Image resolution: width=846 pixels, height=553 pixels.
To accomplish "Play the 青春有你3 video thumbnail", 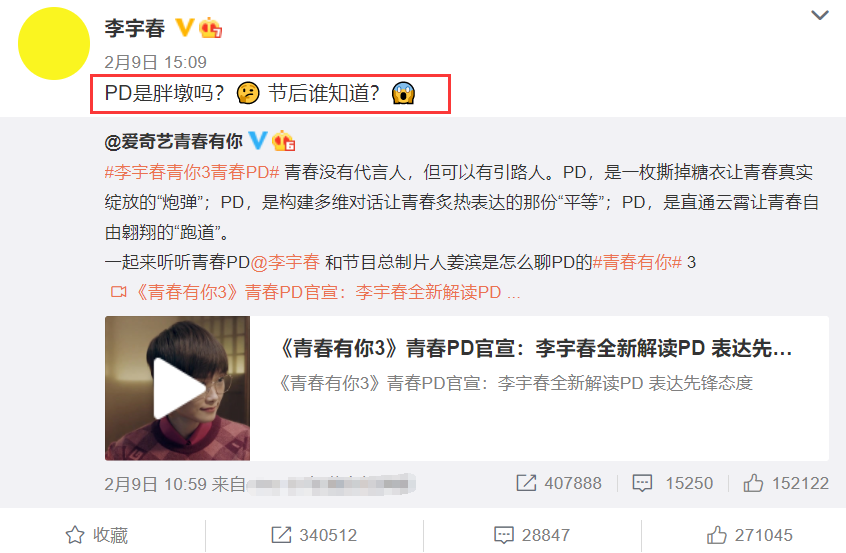I will [178, 388].
